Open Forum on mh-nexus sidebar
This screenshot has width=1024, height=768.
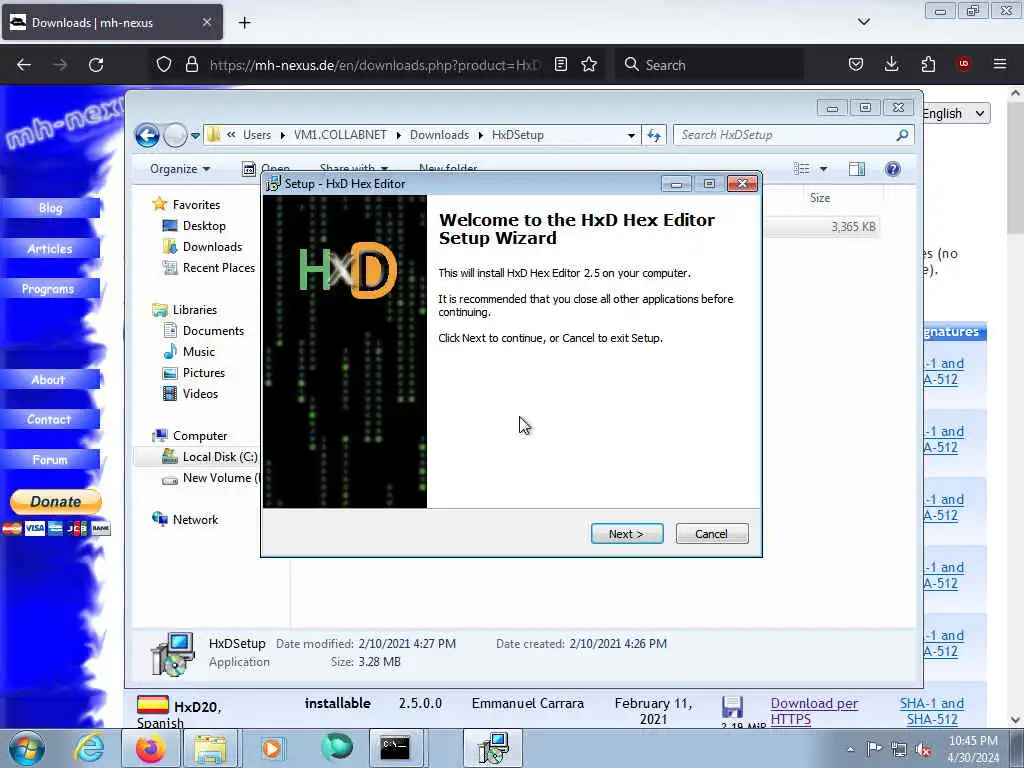point(50,460)
